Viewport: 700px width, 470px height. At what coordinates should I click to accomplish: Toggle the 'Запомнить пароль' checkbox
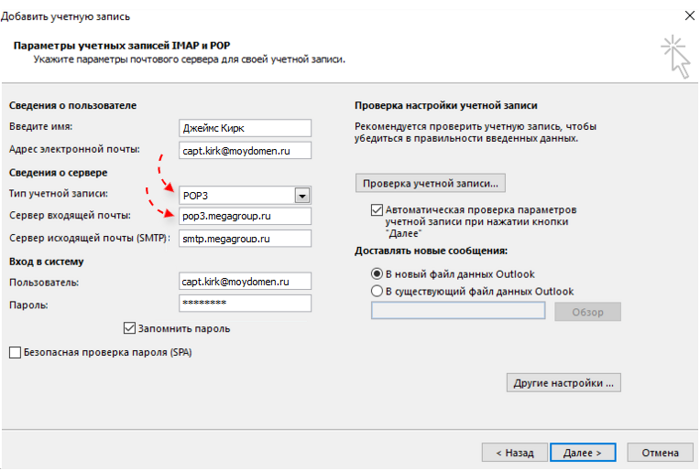130,327
